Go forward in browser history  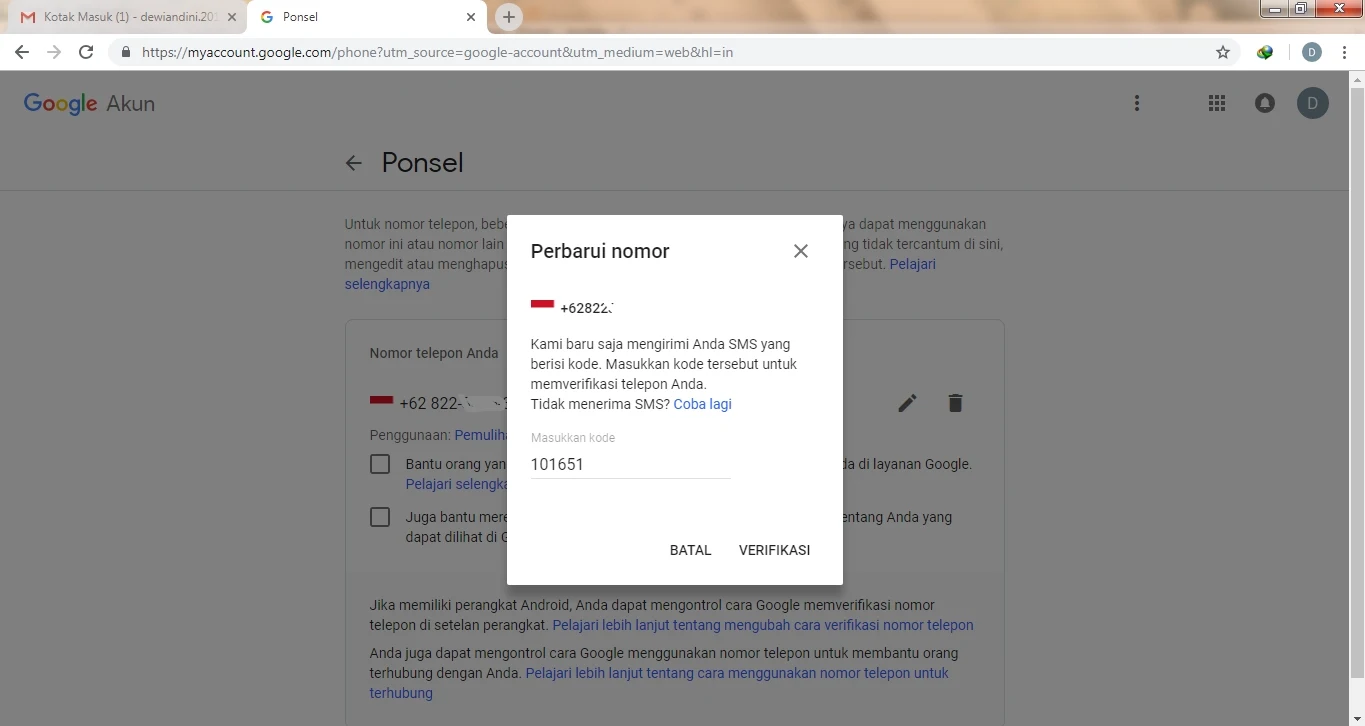pos(54,52)
